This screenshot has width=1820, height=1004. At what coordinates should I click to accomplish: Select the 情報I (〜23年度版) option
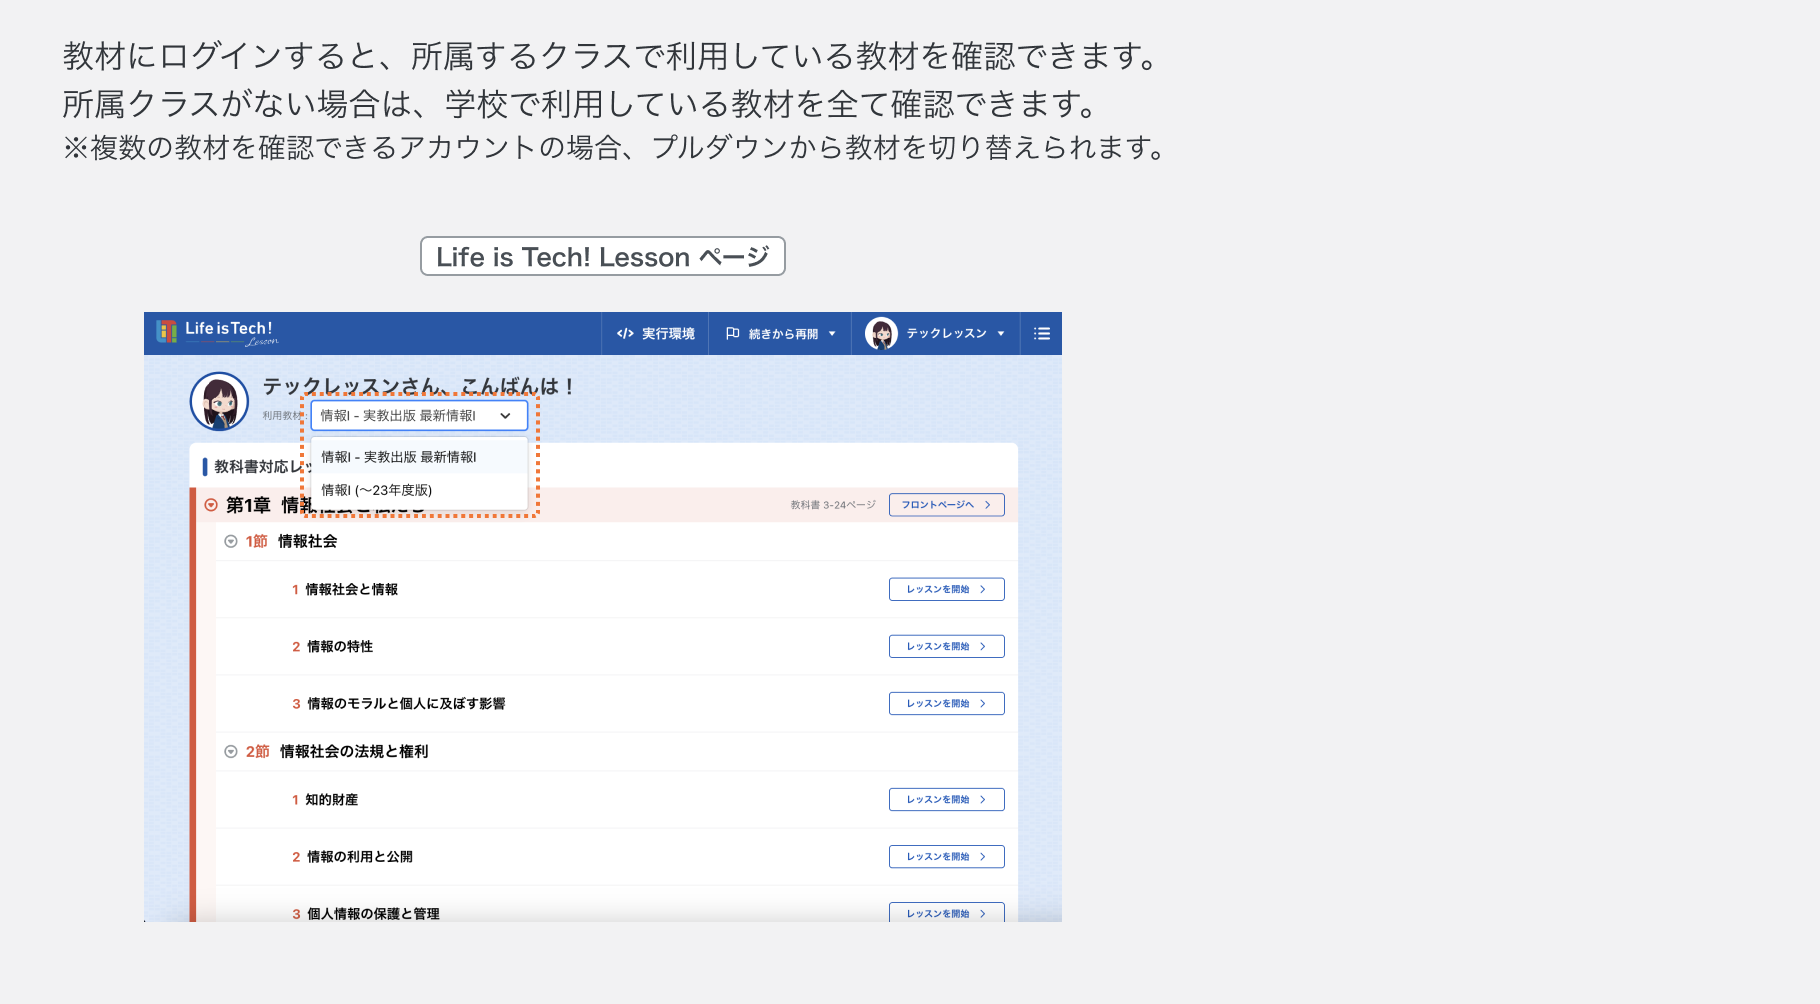tap(419, 490)
